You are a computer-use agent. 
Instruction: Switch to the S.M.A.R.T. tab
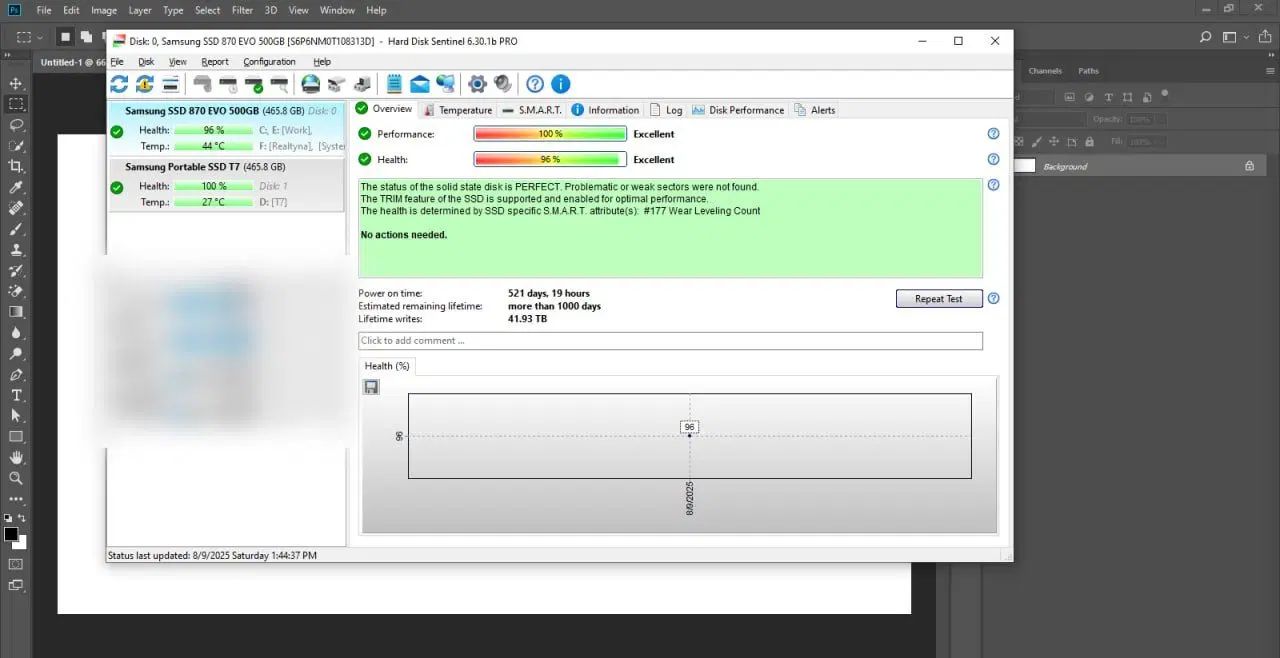(532, 110)
